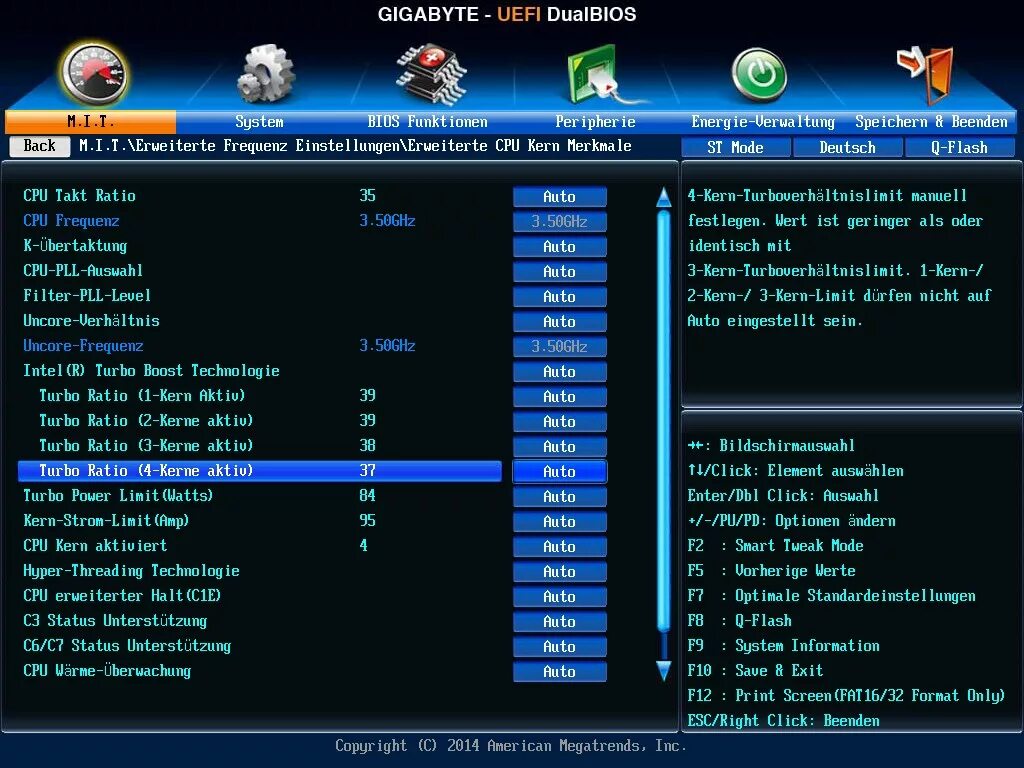1024x768 pixels.
Task: Select Turbo Ratio (2-Kerne aktiv) label
Action: point(146,421)
